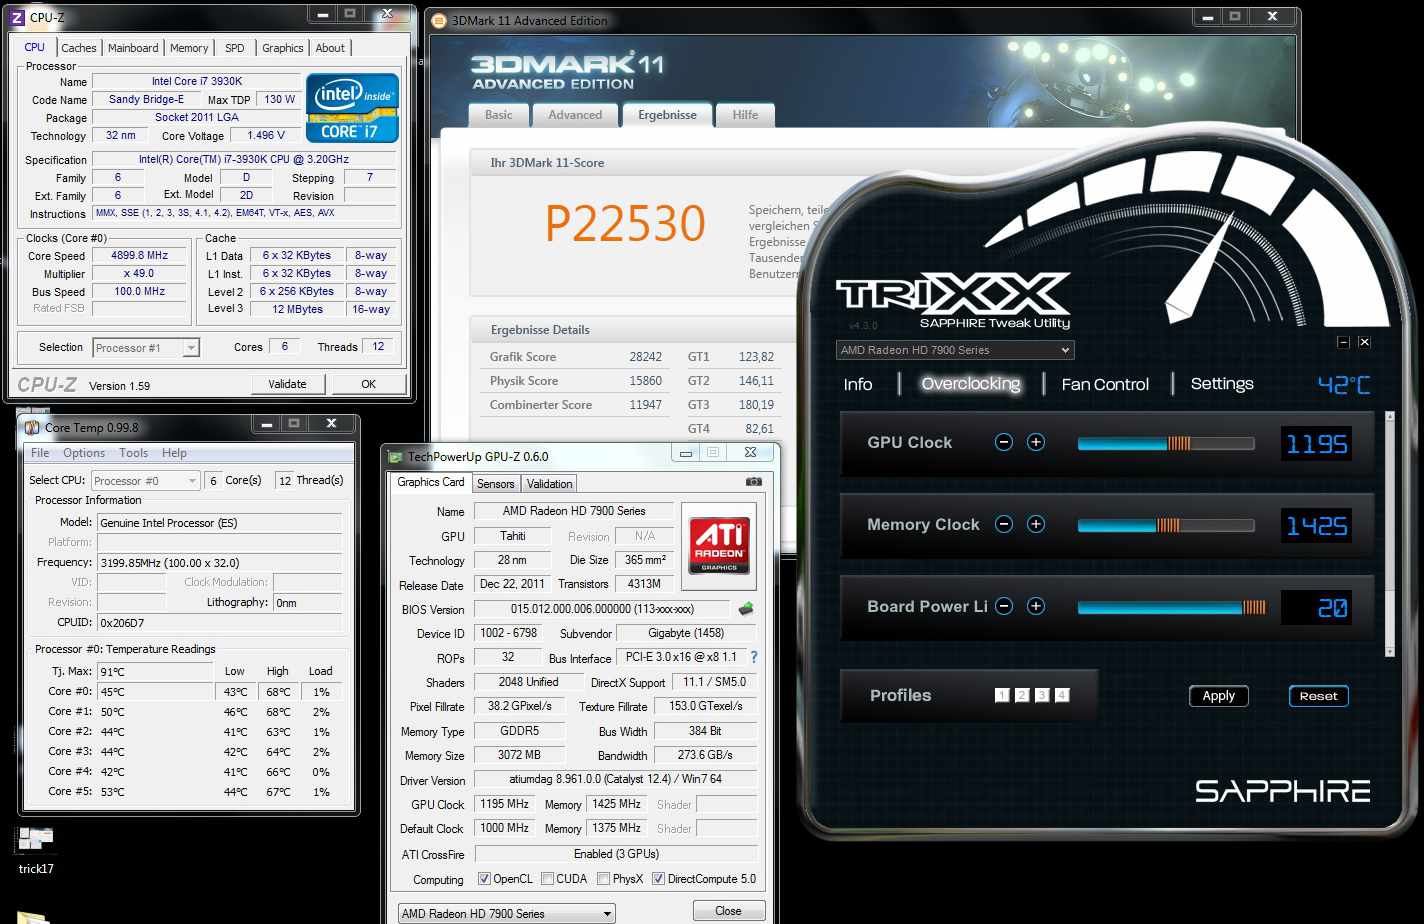Image resolution: width=1424 pixels, height=924 pixels.
Task: Open the GPU-Z Validation tab
Action: [549, 484]
